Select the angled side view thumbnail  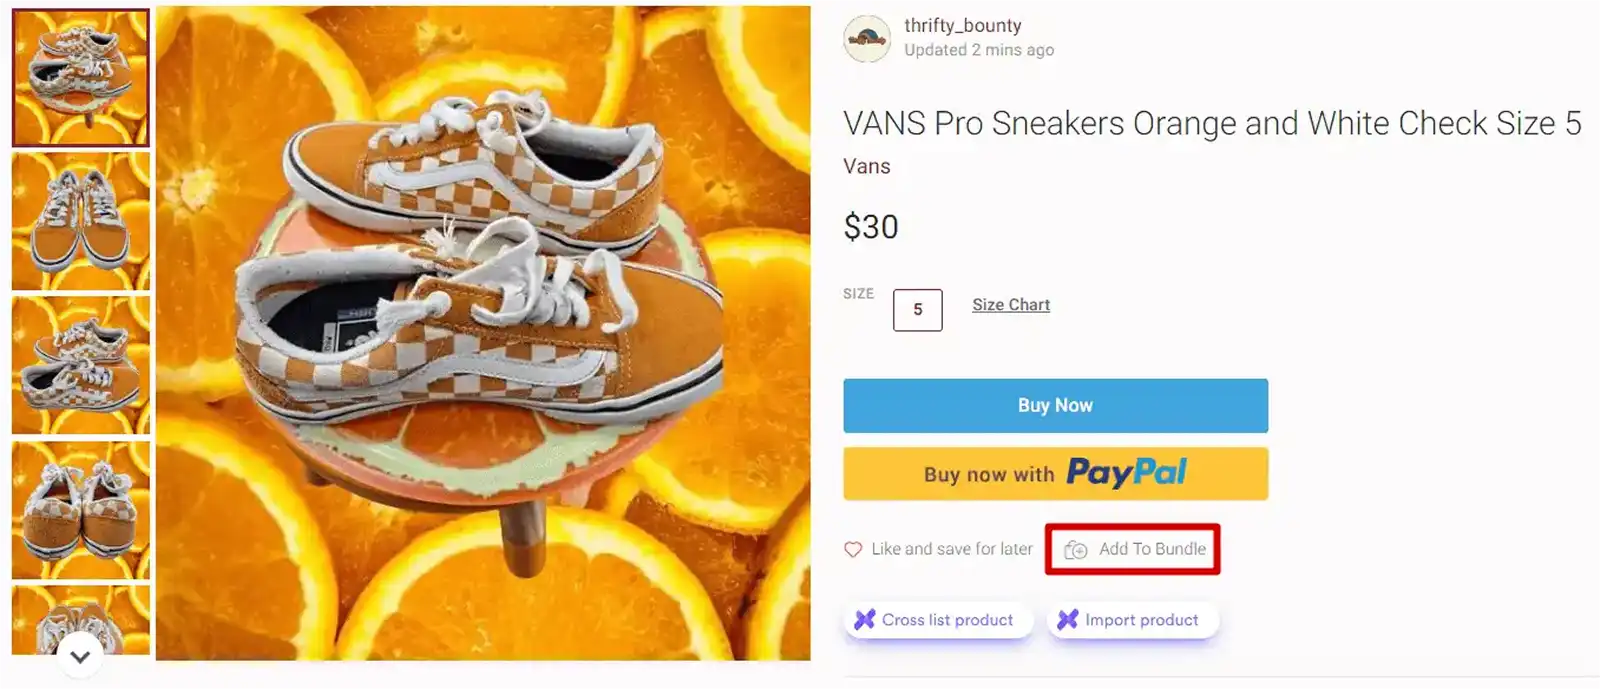pos(79,364)
